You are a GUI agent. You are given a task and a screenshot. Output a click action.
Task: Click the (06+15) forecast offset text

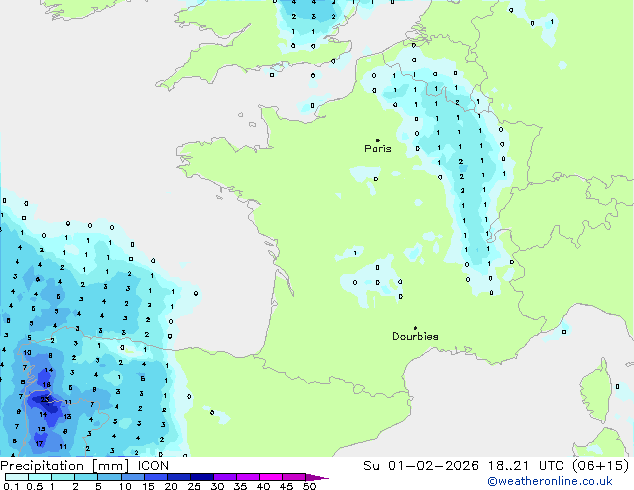tap(601, 466)
